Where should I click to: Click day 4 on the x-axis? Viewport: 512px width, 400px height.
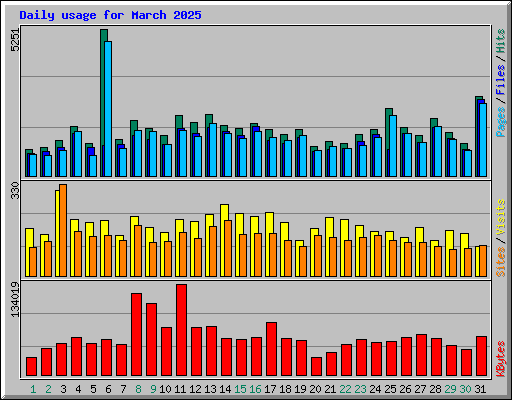78,389
